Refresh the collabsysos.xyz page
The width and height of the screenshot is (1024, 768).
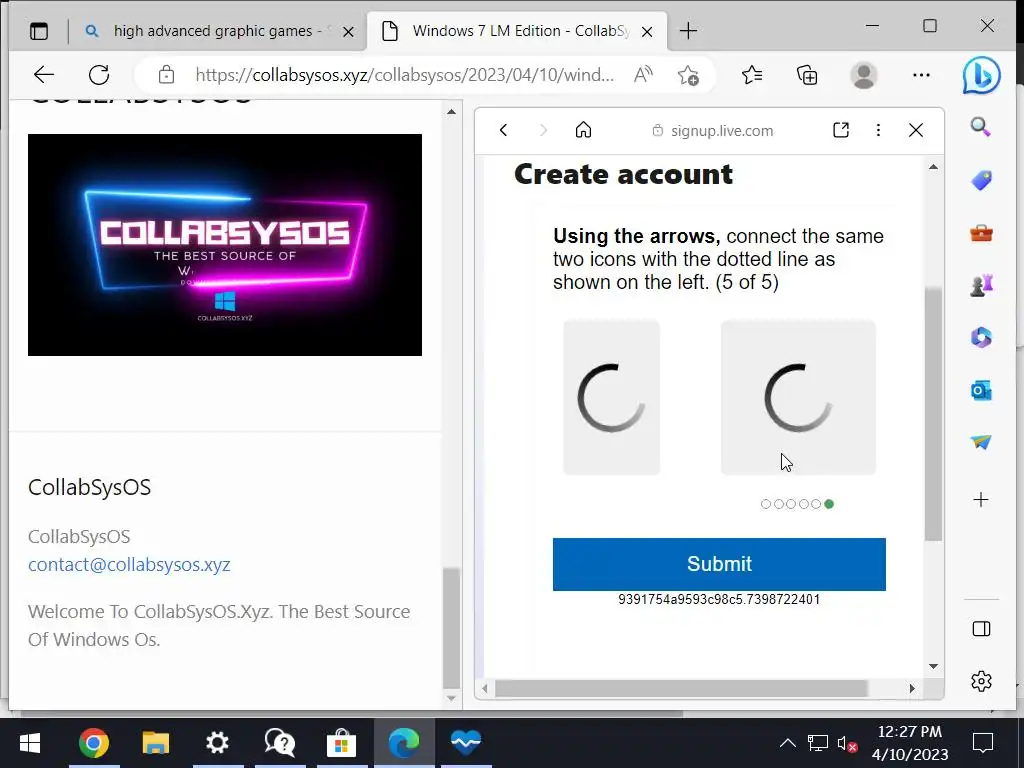pyautogui.click(x=99, y=75)
